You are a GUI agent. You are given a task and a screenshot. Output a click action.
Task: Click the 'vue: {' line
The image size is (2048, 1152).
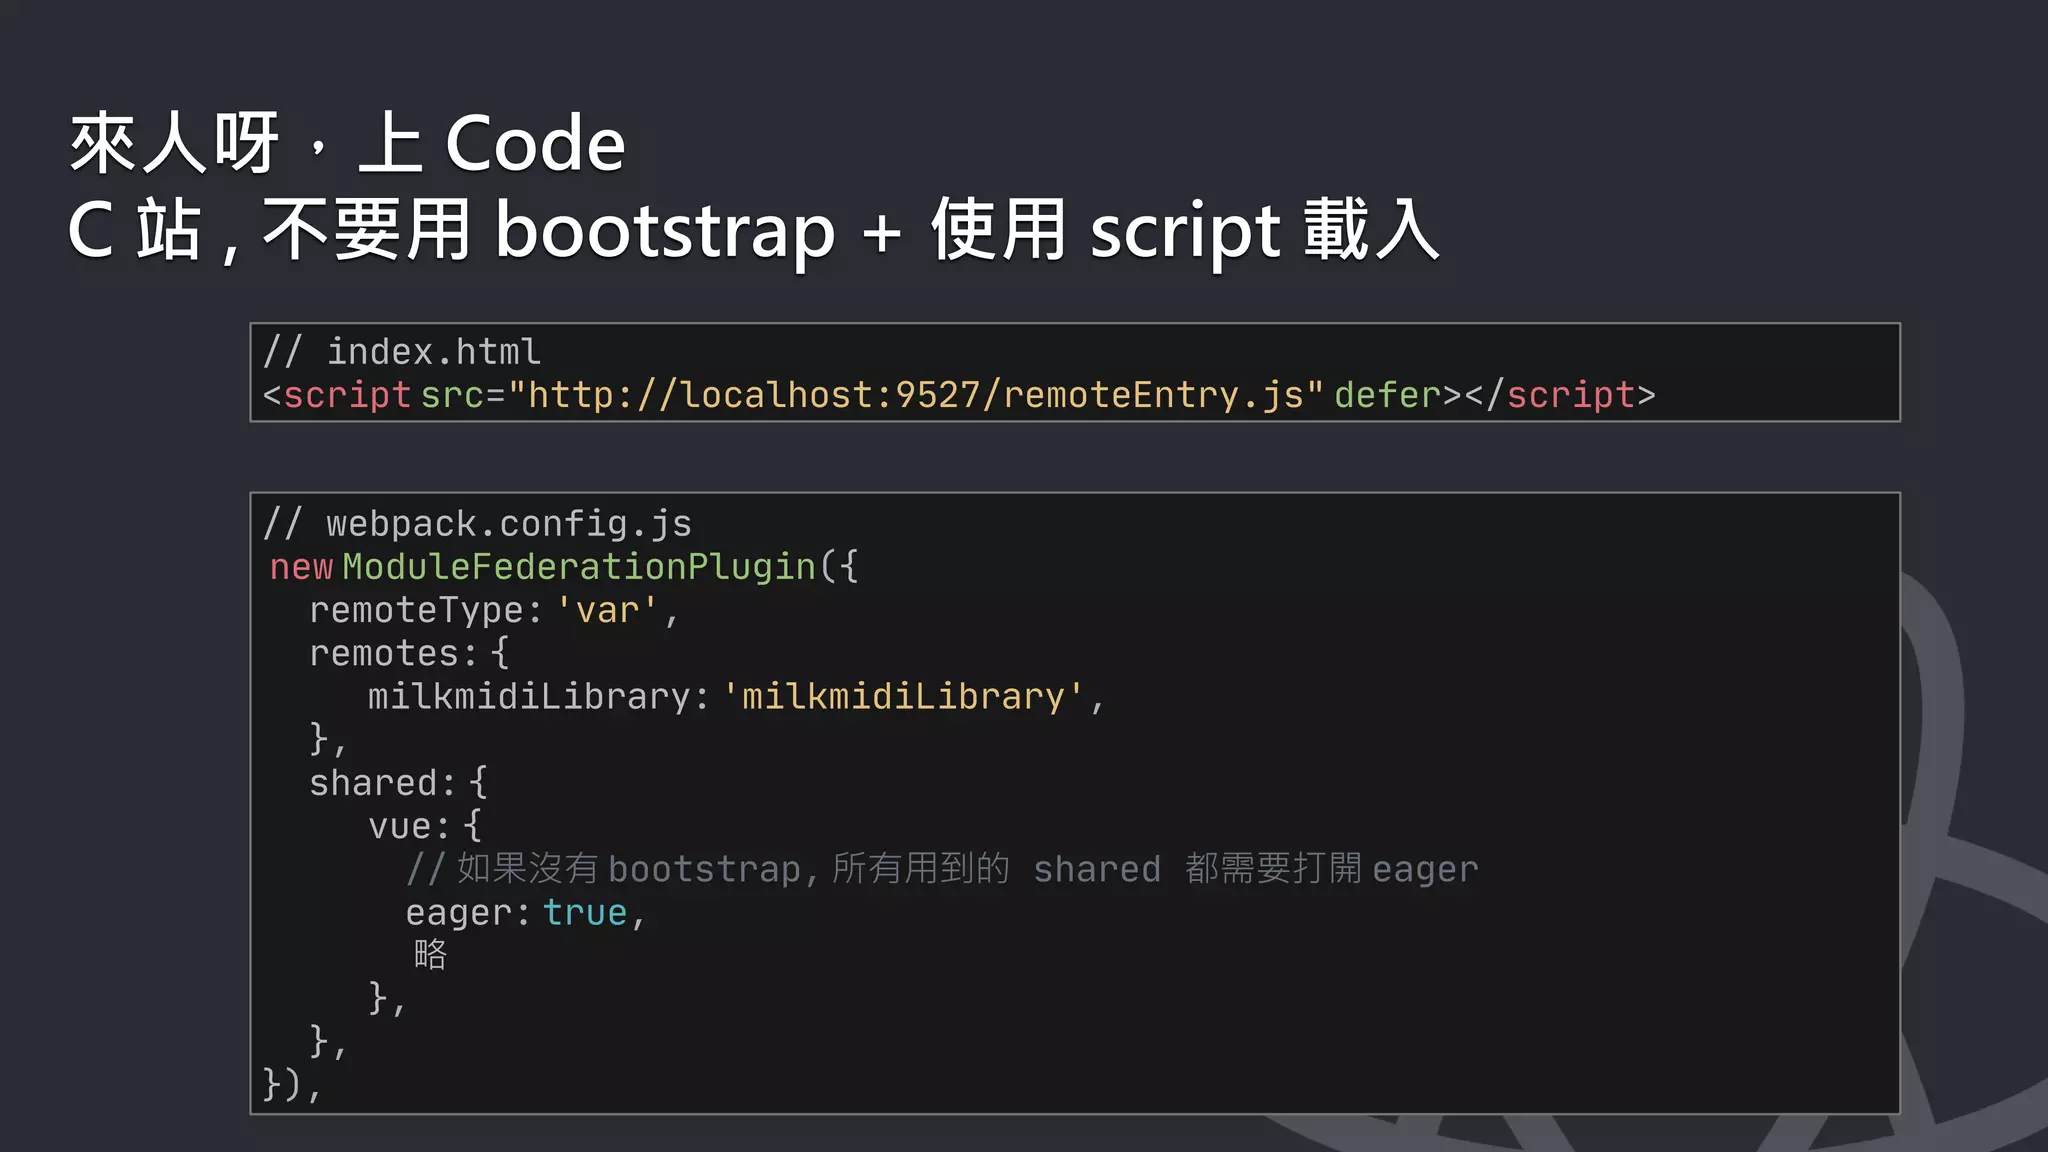coord(425,826)
